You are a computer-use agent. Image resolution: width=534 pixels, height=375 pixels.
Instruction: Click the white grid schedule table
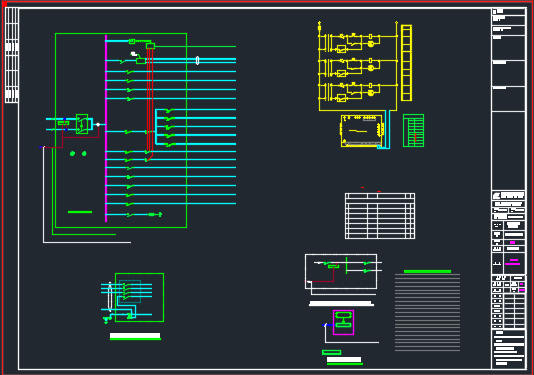pos(380,216)
